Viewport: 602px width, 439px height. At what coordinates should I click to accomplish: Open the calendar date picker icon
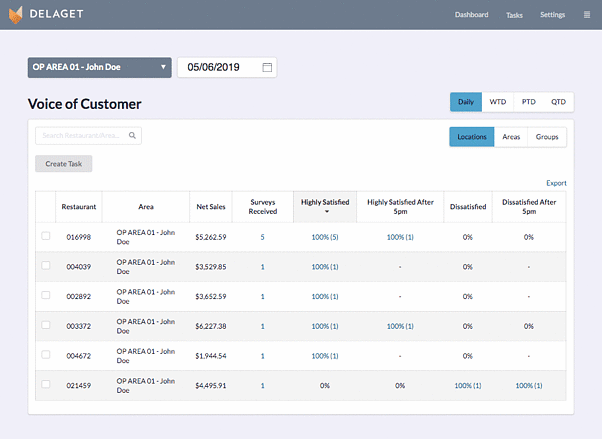[x=267, y=68]
